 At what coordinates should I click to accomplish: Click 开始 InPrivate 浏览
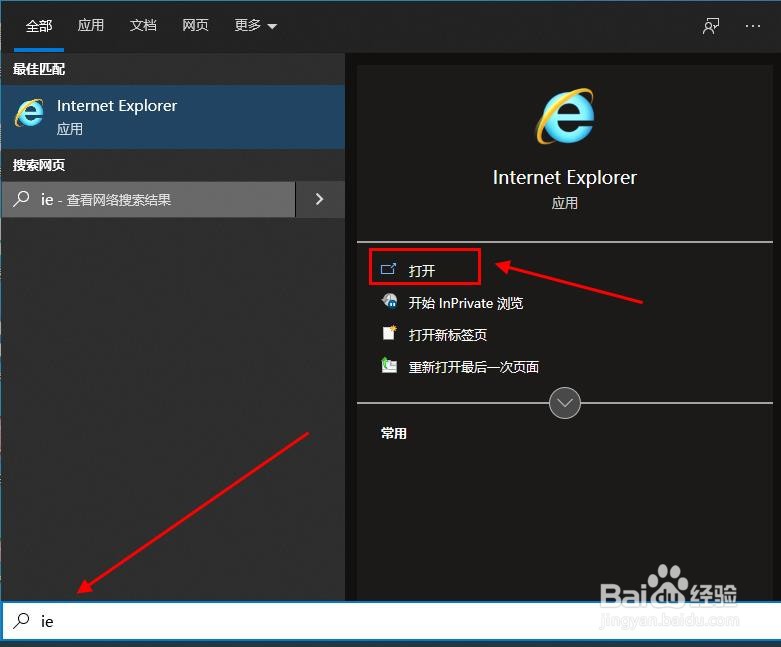(465, 303)
